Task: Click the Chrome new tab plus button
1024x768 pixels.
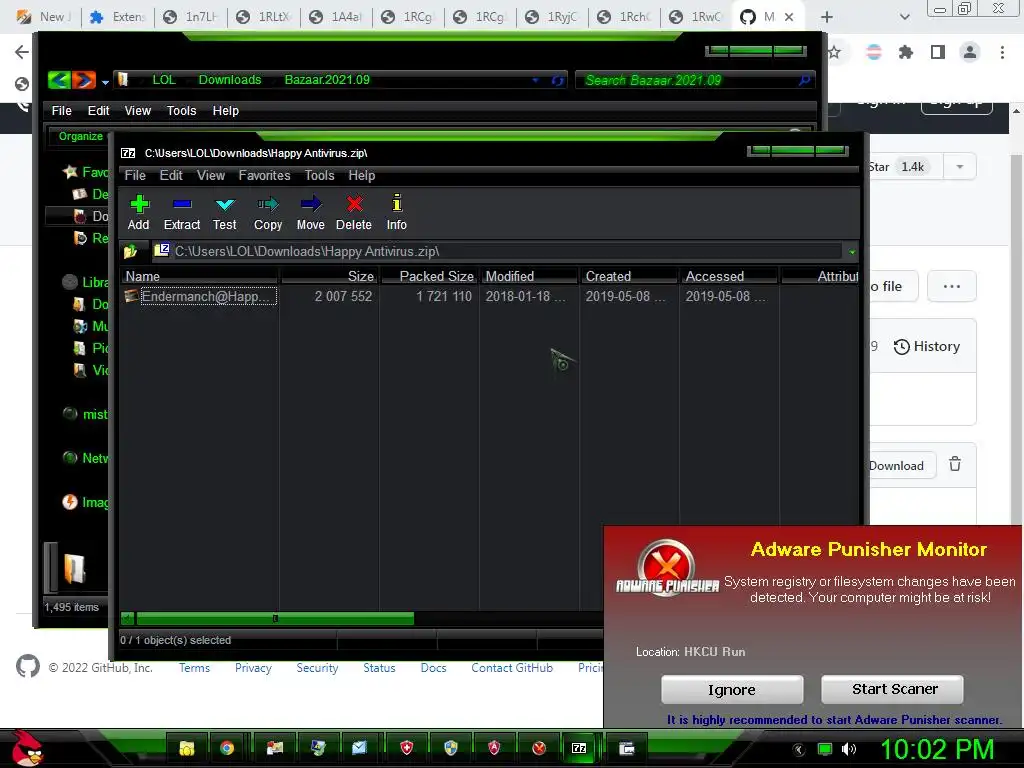Action: coord(827,17)
